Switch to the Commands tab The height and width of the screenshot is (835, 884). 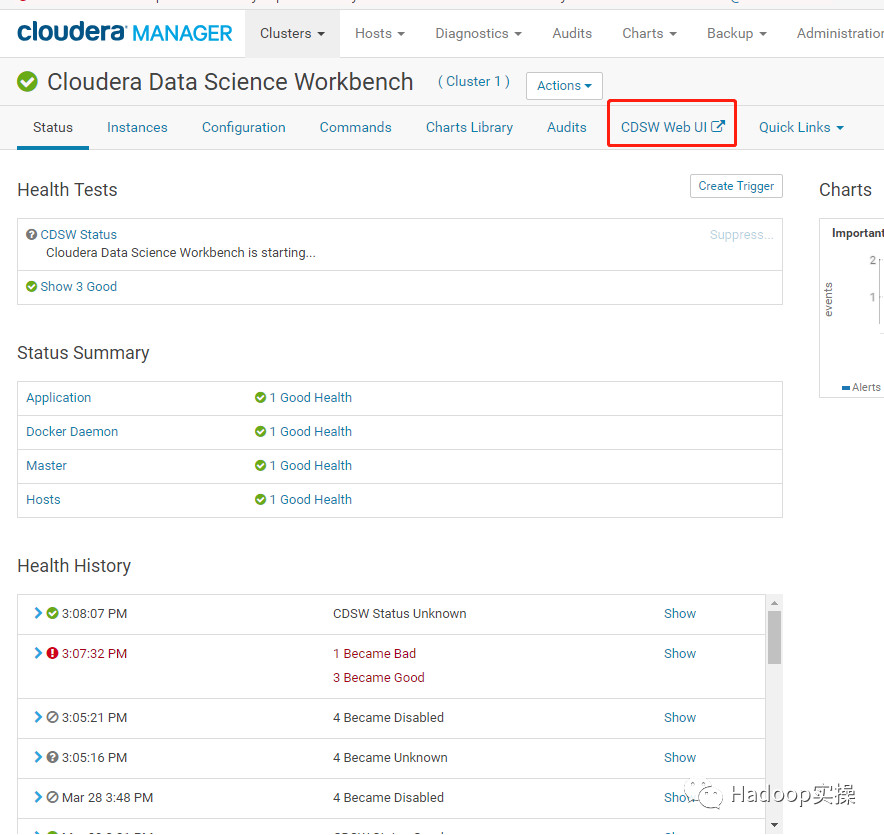click(x=355, y=127)
